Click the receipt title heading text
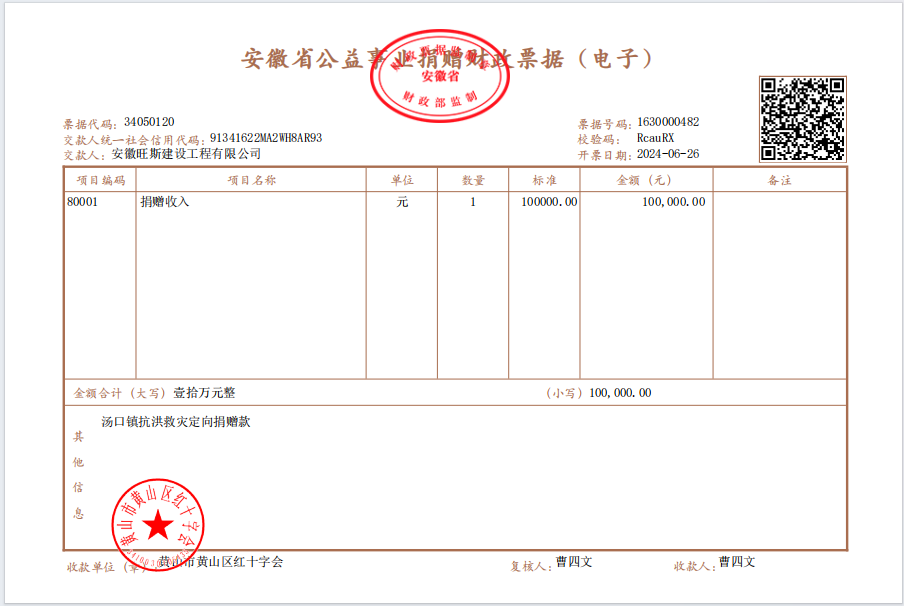Image resolution: width=904 pixels, height=606 pixels. (x=447, y=58)
